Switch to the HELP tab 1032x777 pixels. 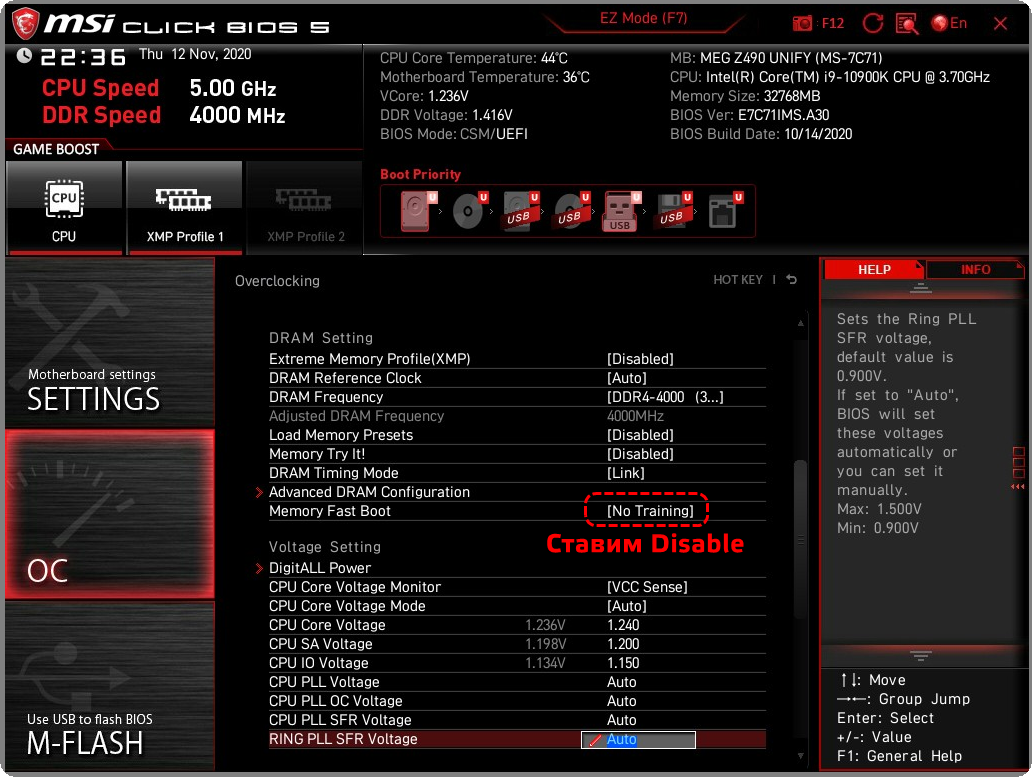pyautogui.click(x=873, y=270)
